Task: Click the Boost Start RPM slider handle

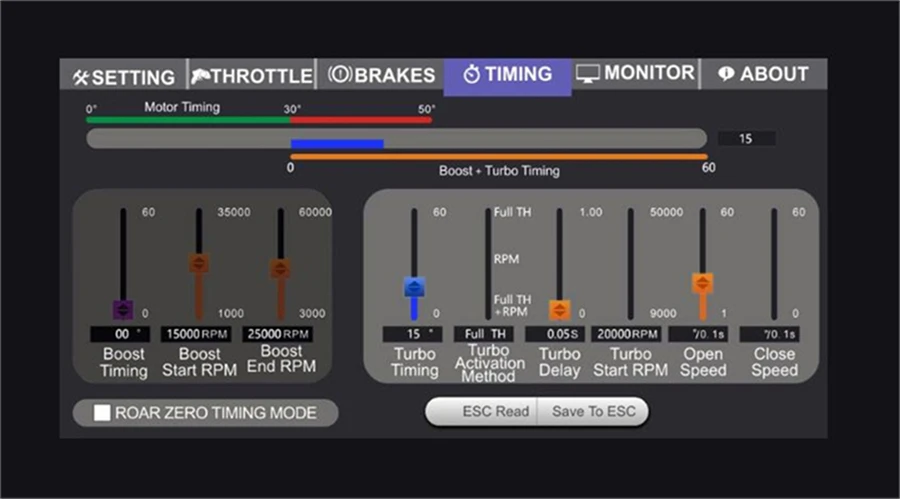Action: point(199,263)
